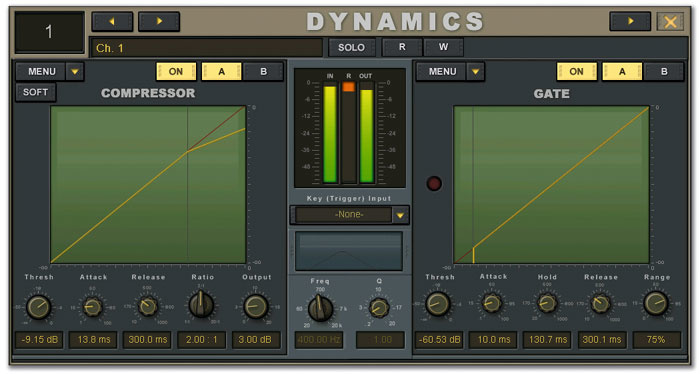The width and height of the screenshot is (700, 374).
Task: Click the red gate status indicator
Action: click(x=434, y=183)
